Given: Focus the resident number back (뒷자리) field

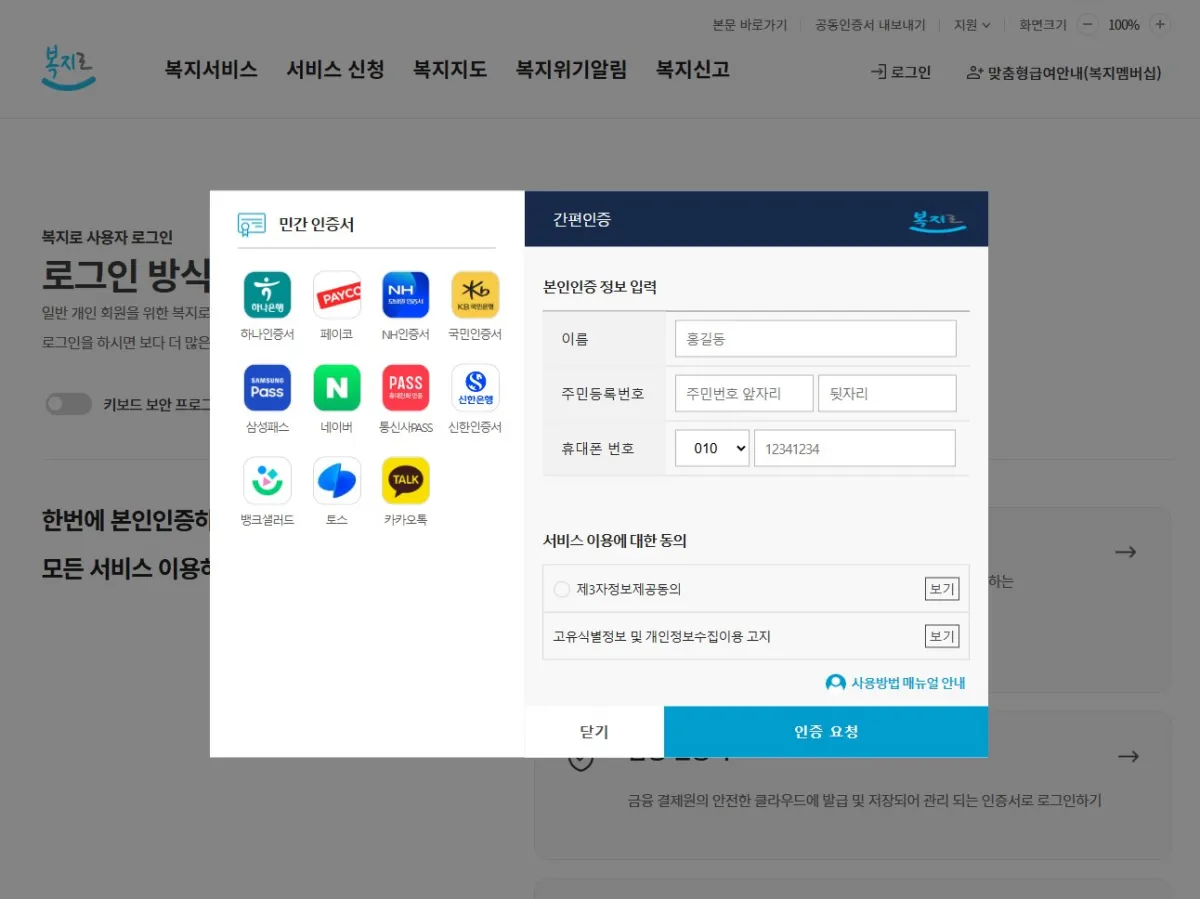Looking at the screenshot, I should 887,393.
